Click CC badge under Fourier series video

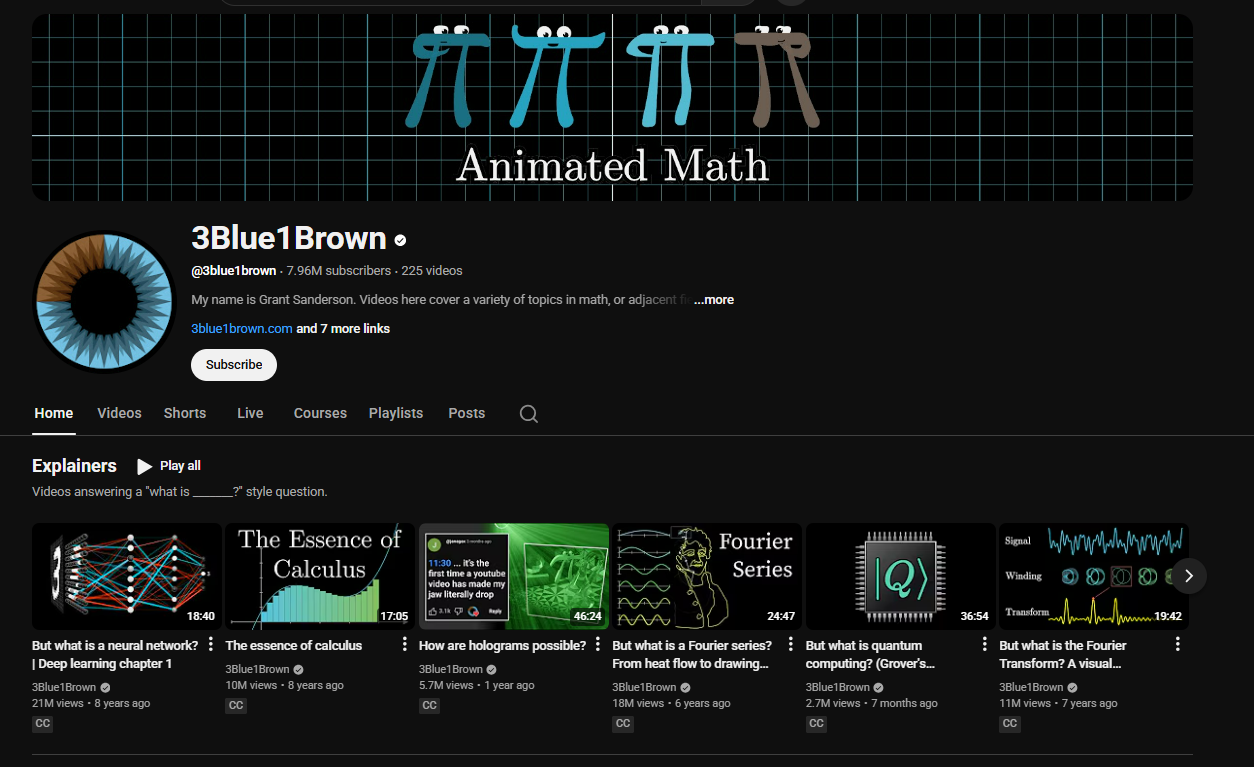pyautogui.click(x=623, y=723)
